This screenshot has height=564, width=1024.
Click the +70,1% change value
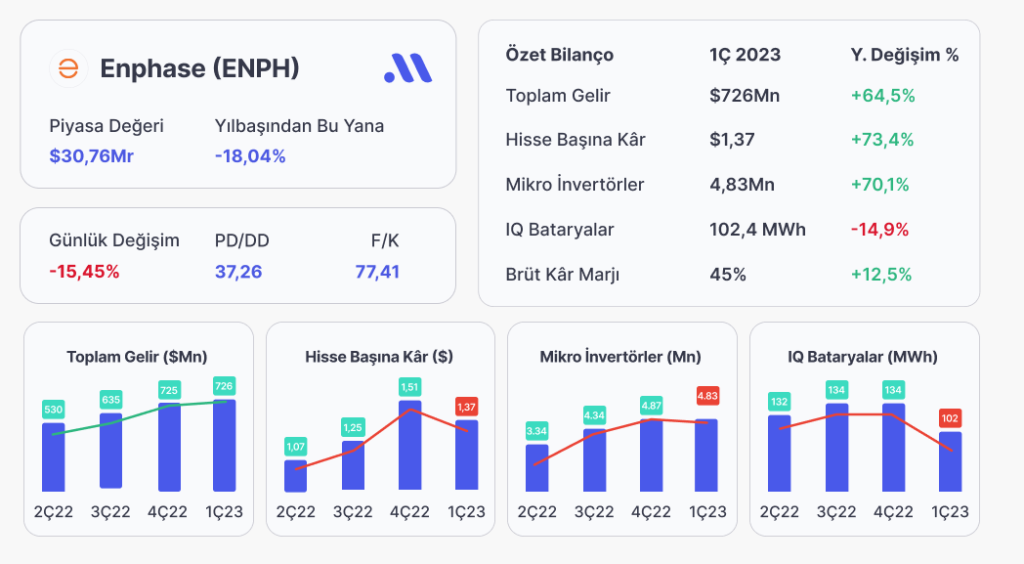[x=880, y=185]
